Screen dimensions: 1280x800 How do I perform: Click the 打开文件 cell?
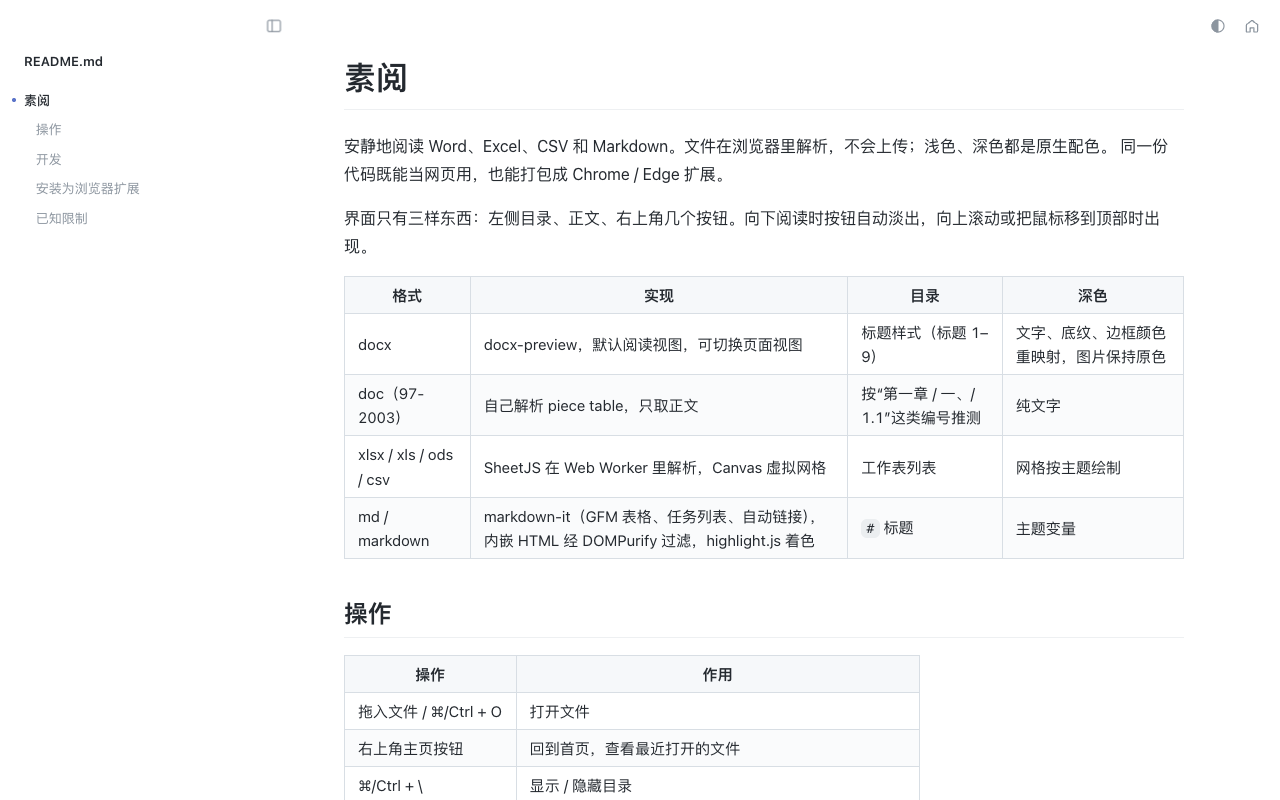tap(718, 711)
